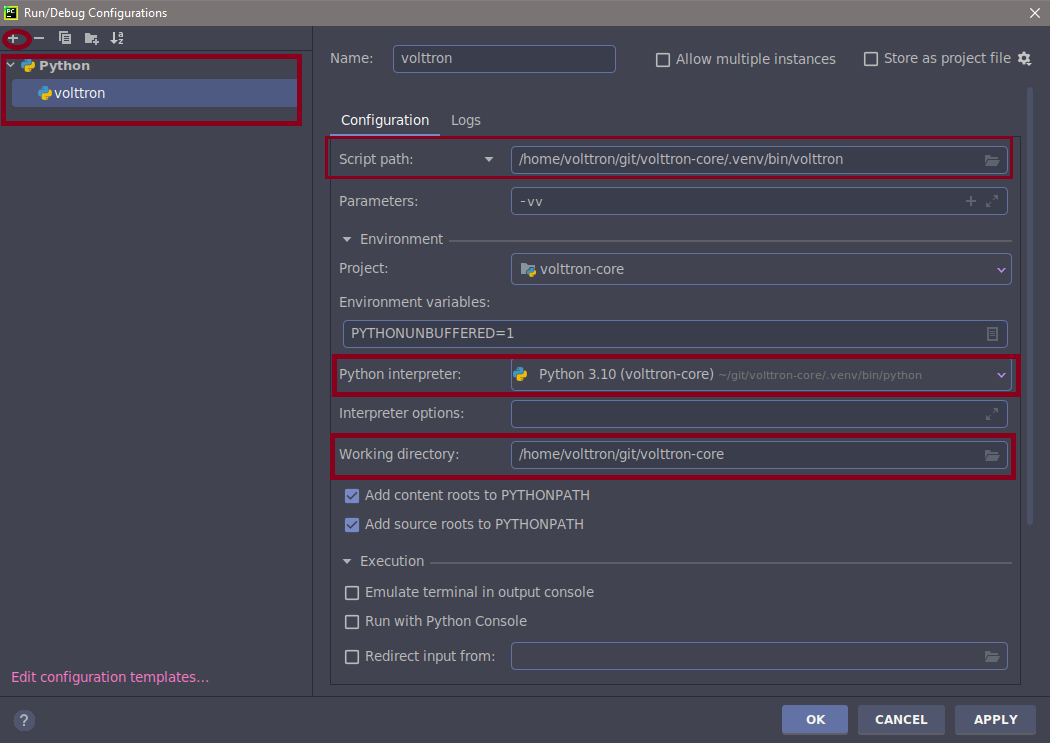The image size is (1050, 743).
Task: Open the Script path type dropdown arrow
Action: coord(489,159)
